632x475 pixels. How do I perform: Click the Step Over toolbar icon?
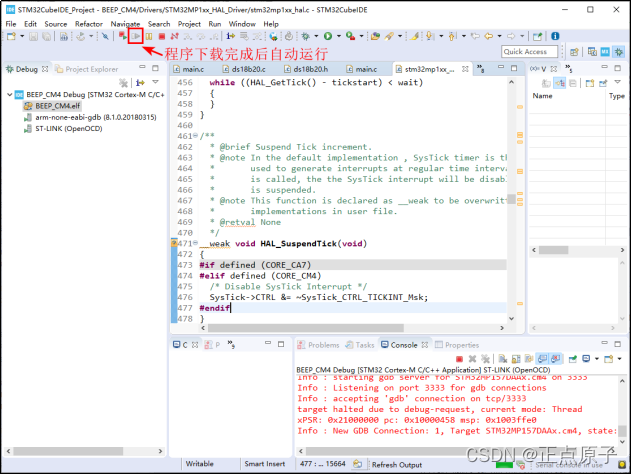201,36
